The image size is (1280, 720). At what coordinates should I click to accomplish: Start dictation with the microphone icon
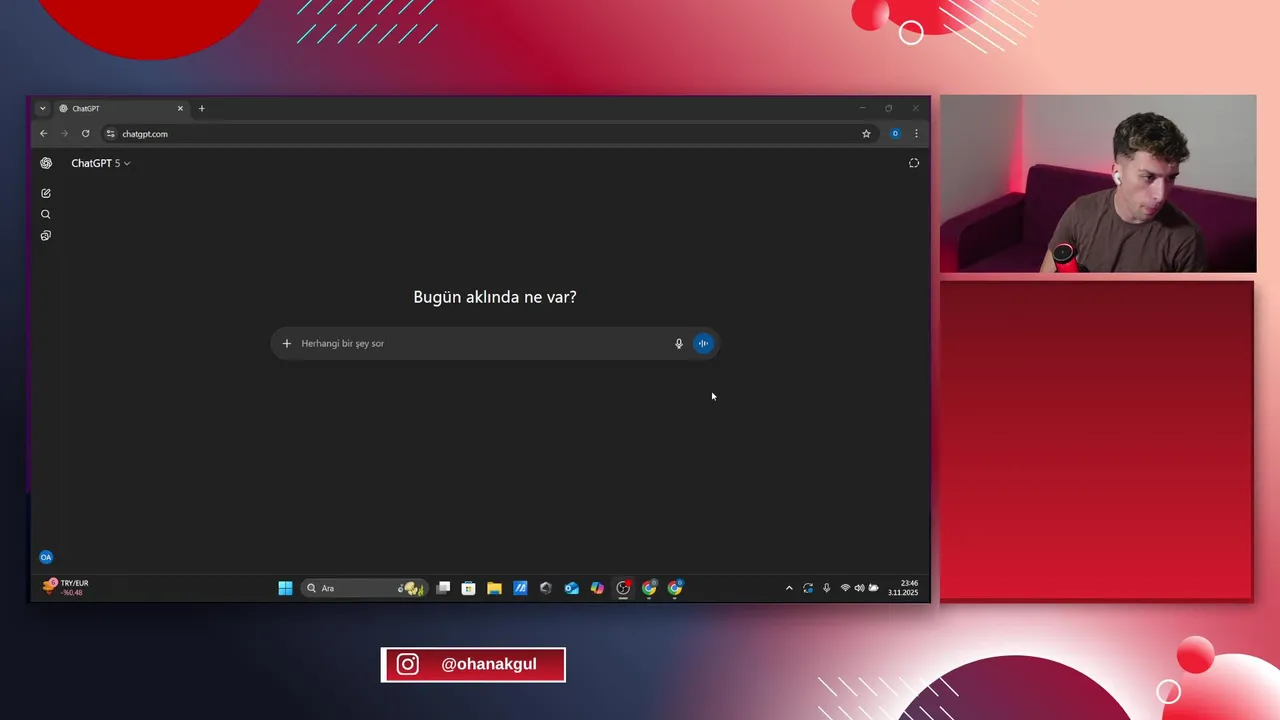(679, 343)
